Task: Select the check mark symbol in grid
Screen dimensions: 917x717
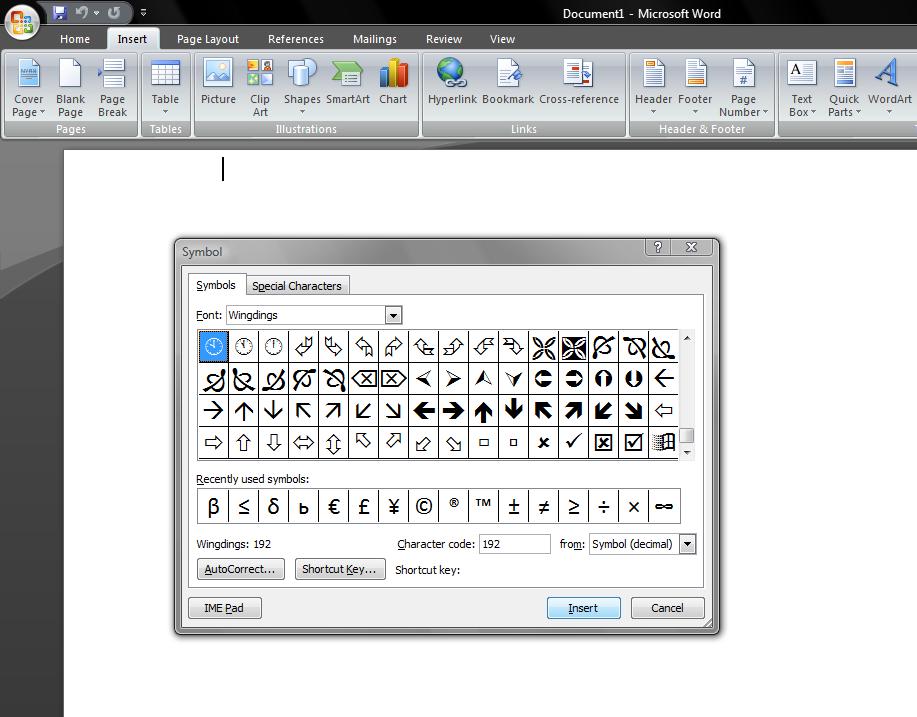Action: [x=573, y=442]
